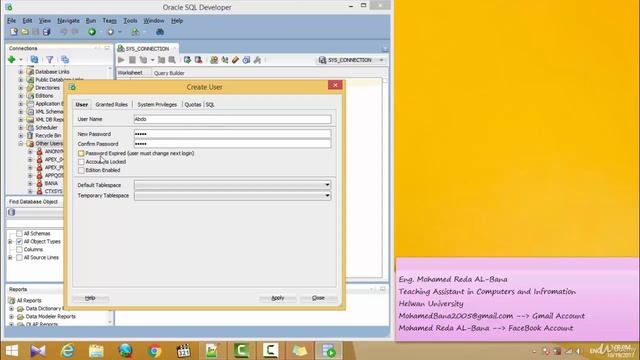
Task: Select the Scheduler tree item
Action: tap(46, 127)
